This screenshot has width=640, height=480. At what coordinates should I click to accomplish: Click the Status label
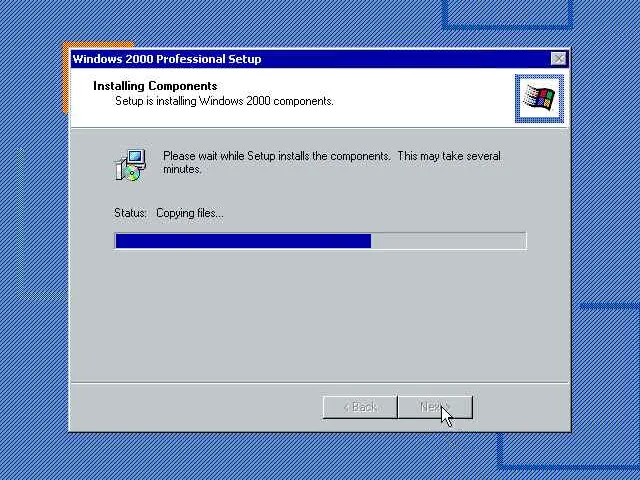point(130,213)
